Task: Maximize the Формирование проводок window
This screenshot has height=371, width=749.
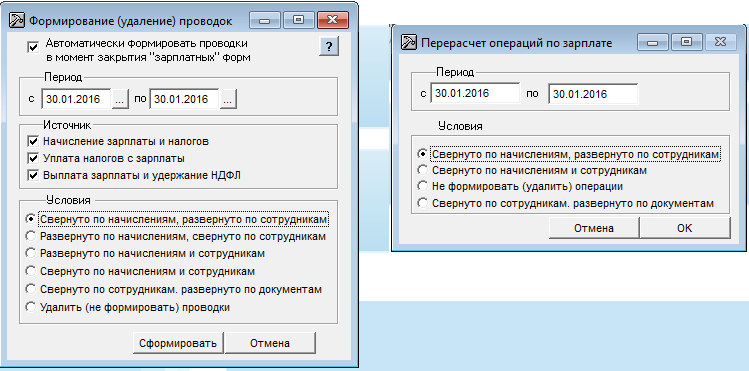Action: (298, 21)
